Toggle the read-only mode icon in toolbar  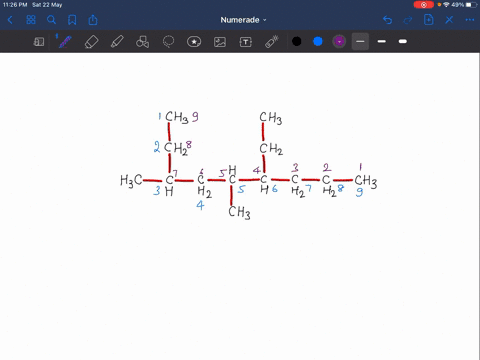click(39, 42)
